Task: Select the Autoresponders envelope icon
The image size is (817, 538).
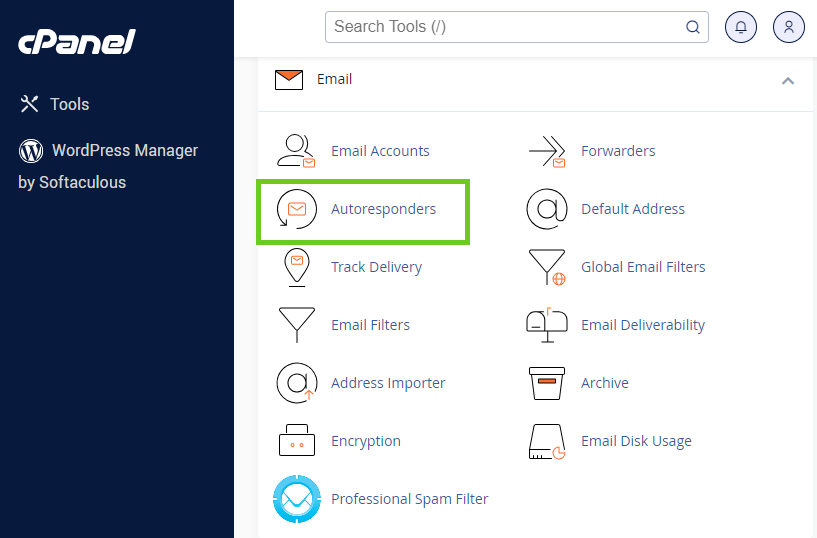Action: click(x=296, y=209)
